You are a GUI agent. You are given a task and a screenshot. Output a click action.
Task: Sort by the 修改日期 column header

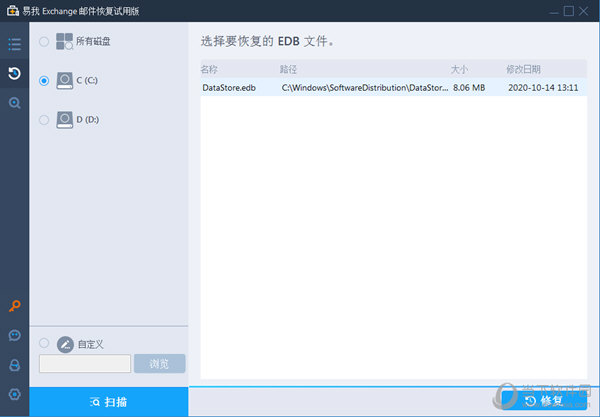click(x=523, y=69)
